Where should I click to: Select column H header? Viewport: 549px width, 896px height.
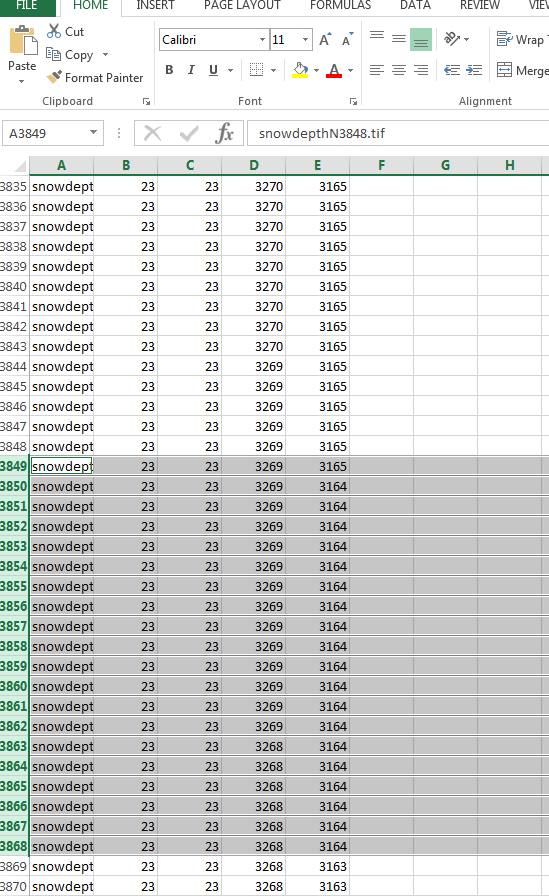pos(510,165)
